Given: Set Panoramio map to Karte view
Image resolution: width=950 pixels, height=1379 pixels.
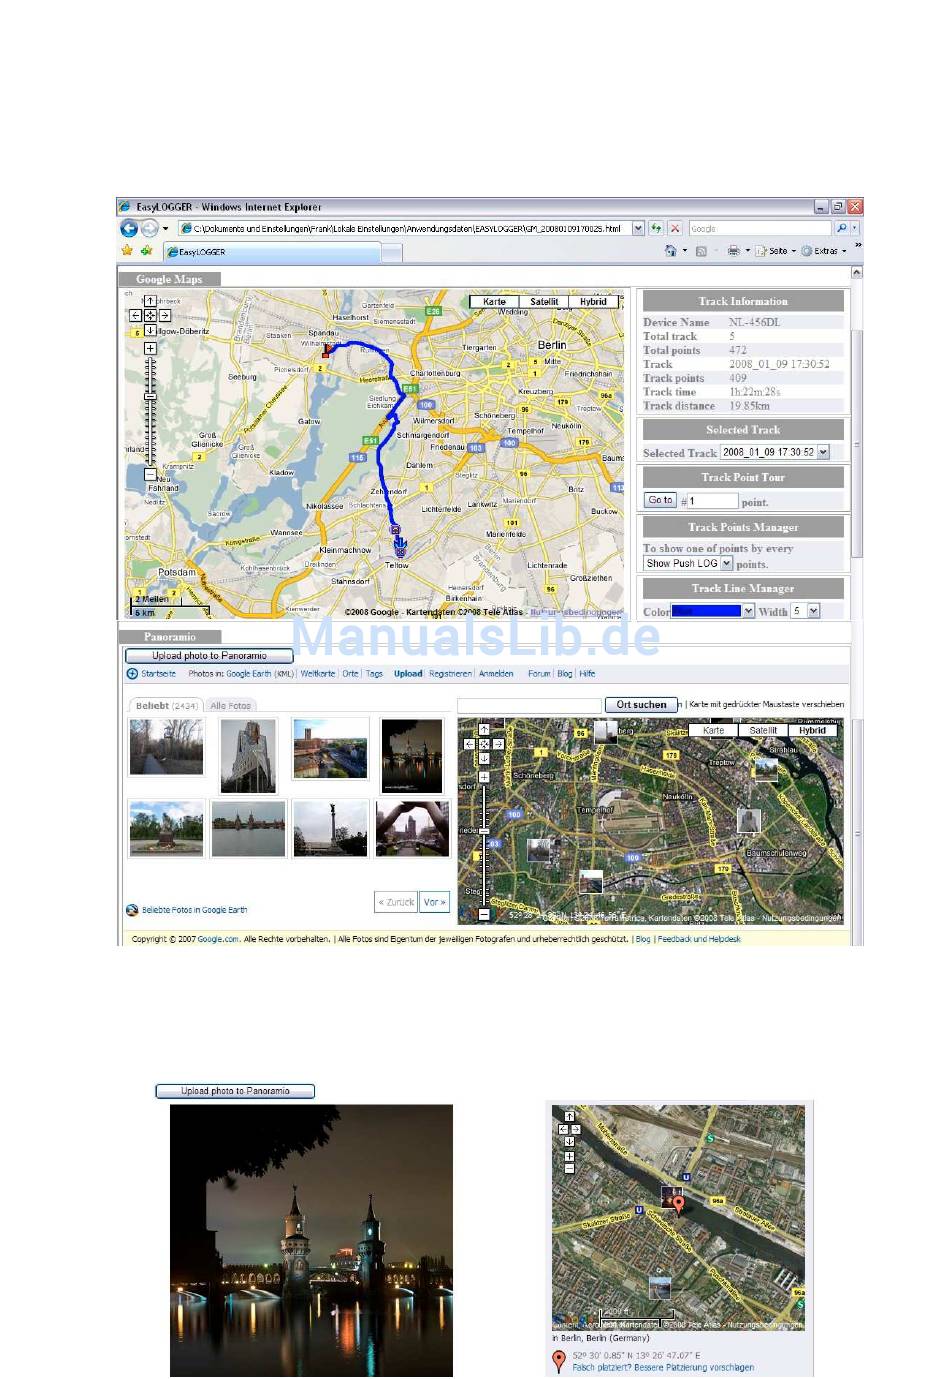Looking at the screenshot, I should [713, 730].
